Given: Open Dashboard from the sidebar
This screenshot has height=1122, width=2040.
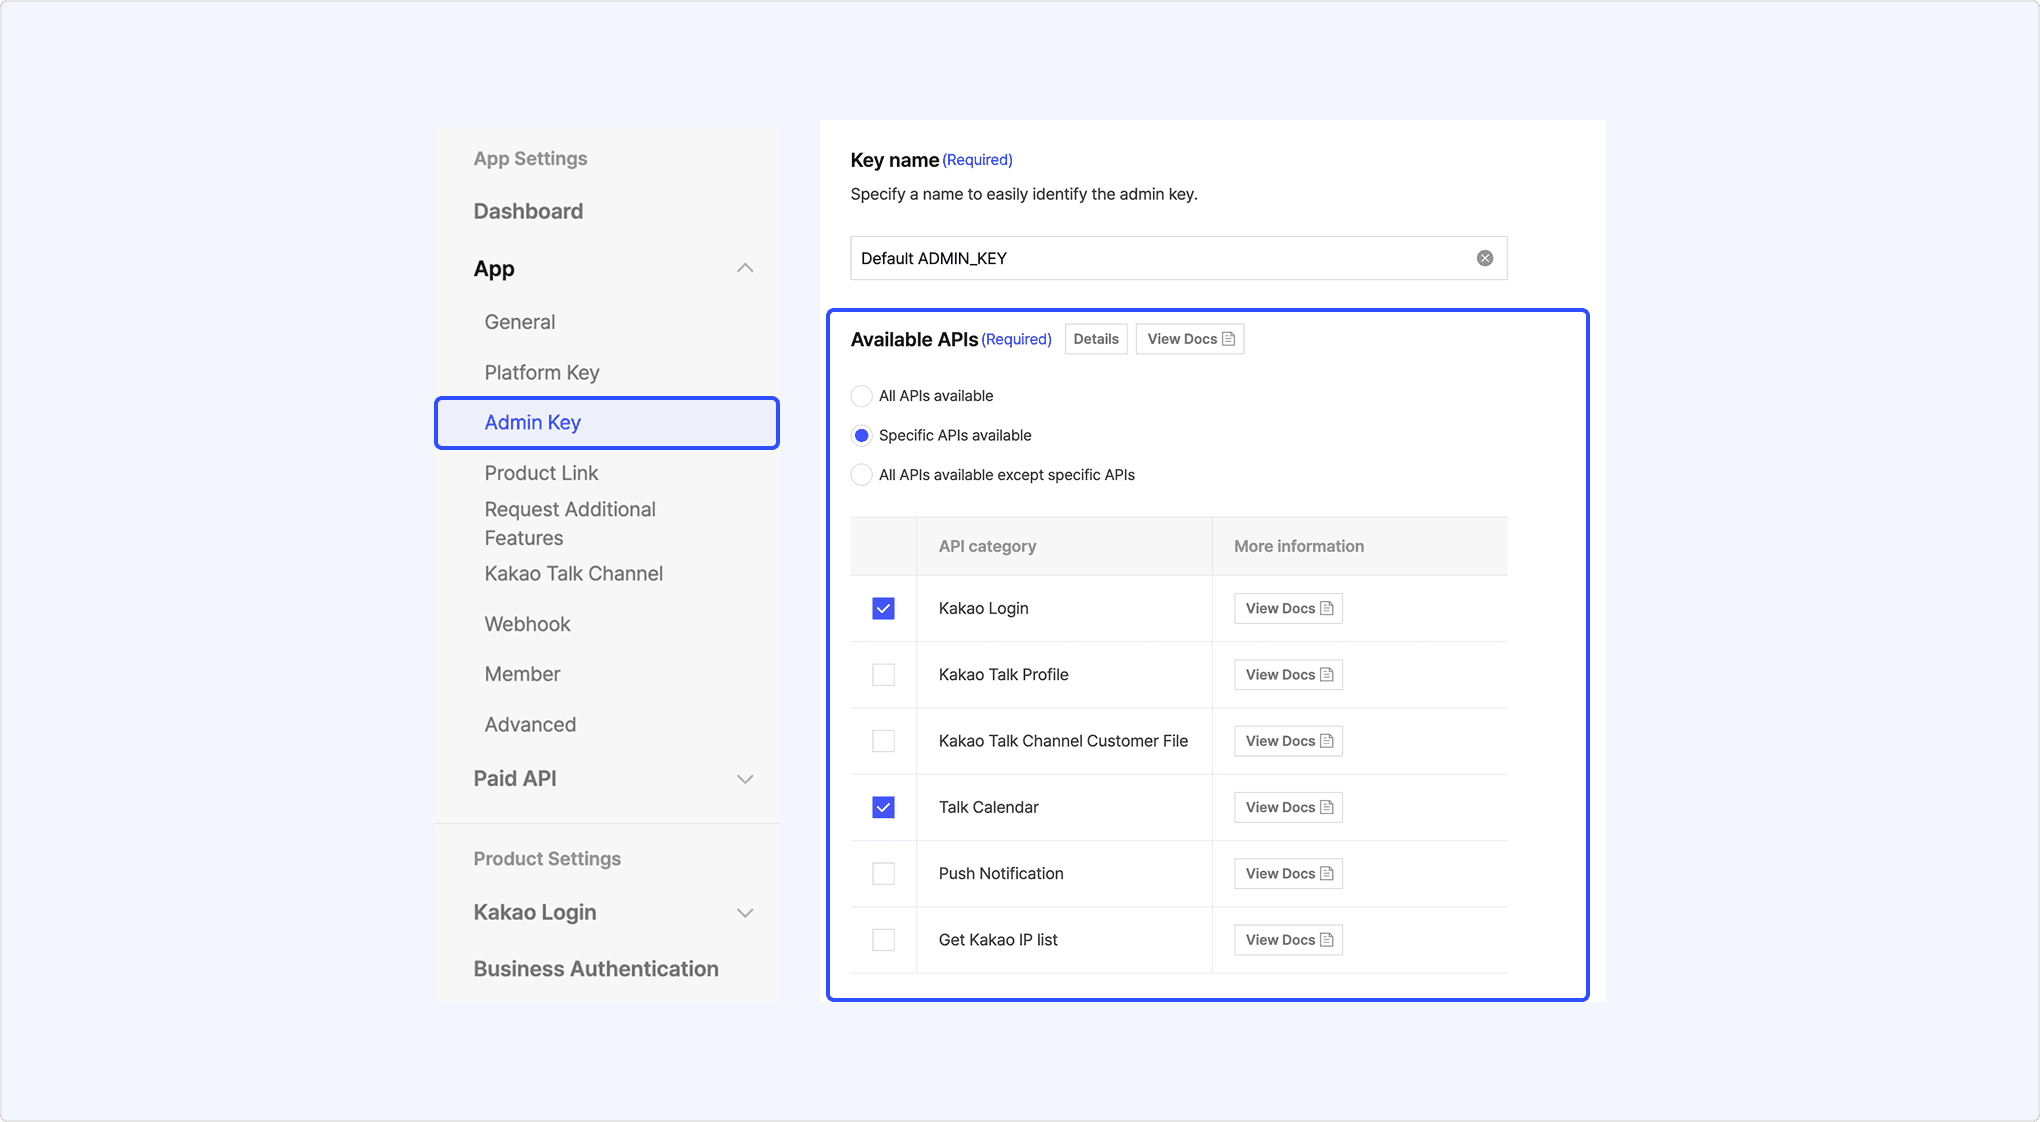Looking at the screenshot, I should point(528,211).
